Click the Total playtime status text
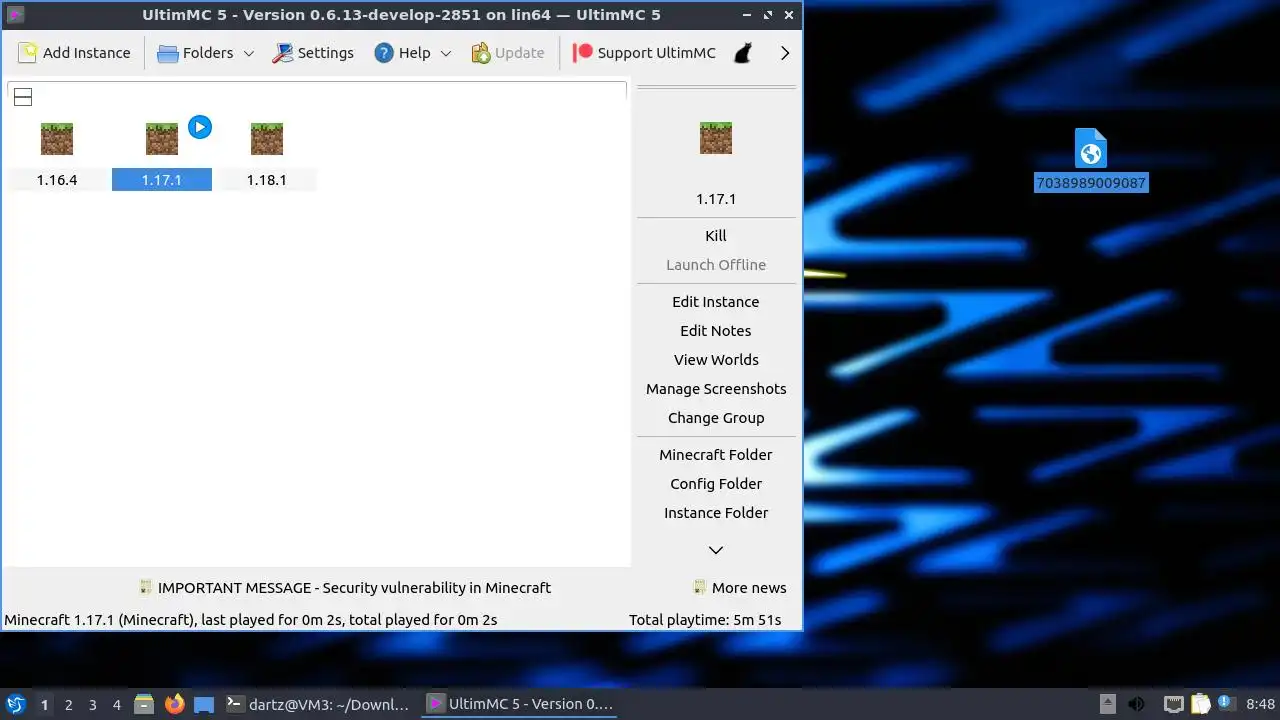 pyautogui.click(x=705, y=620)
